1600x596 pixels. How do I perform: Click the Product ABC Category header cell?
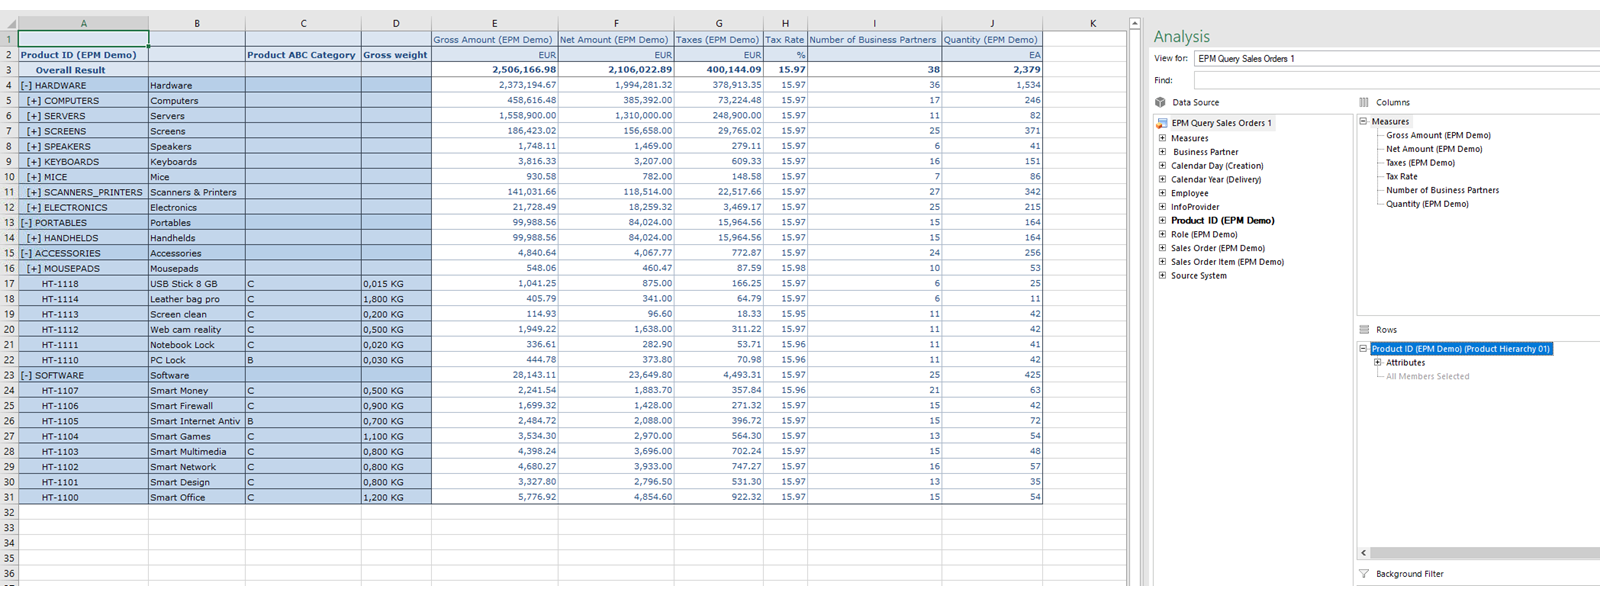coord(303,55)
